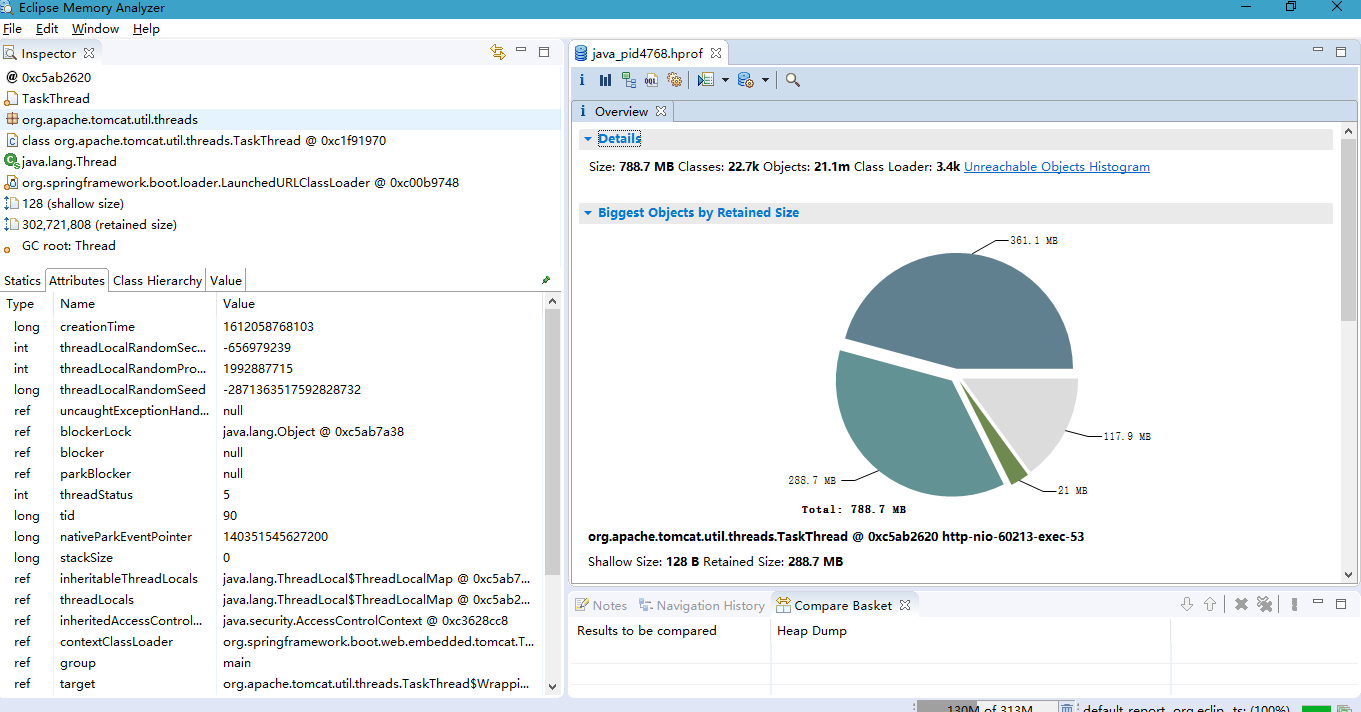
Task: Maximize the Inspector view
Action: coord(544,52)
